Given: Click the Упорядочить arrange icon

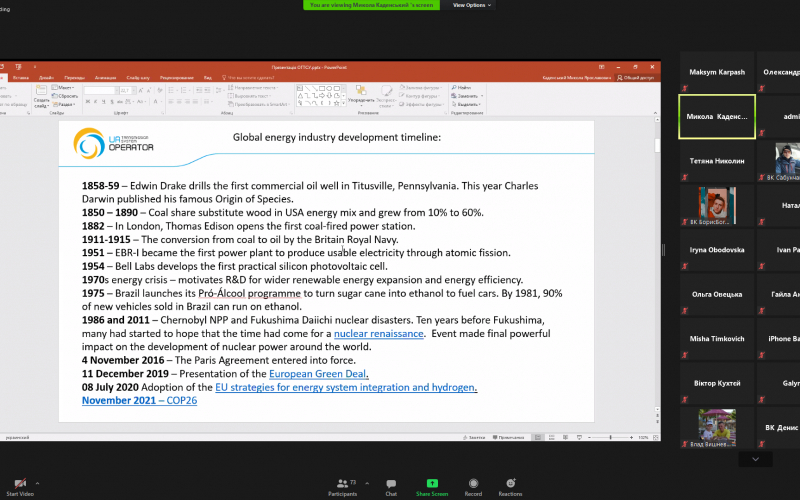Looking at the screenshot, I should point(361,91).
